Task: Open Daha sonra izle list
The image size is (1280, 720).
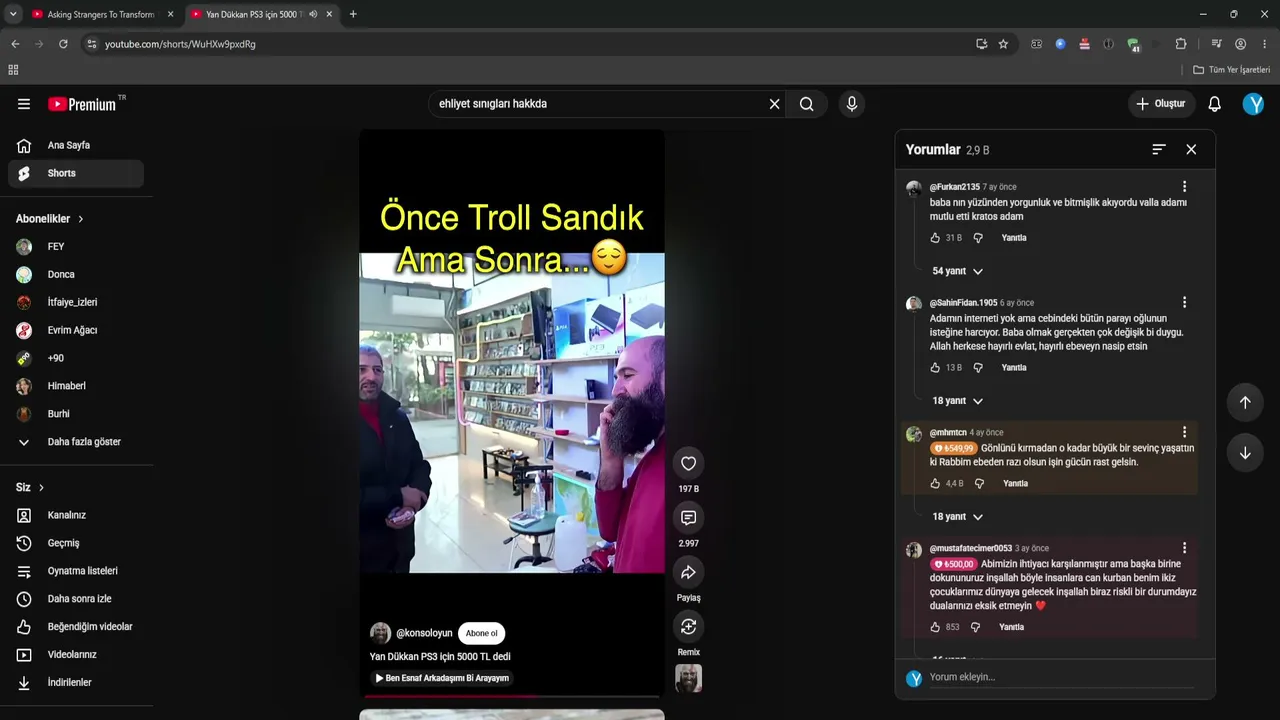Action: [76, 599]
